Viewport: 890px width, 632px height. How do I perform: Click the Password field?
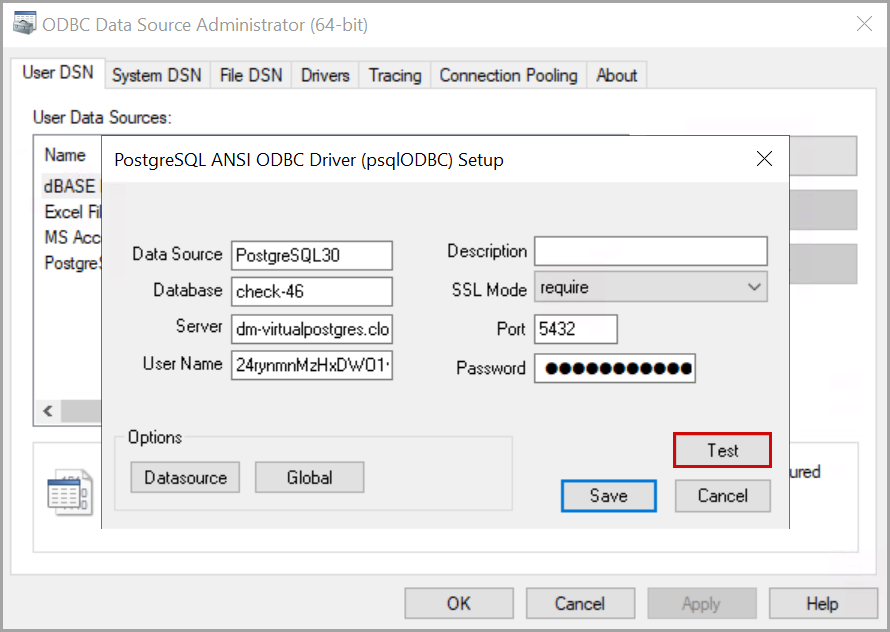pos(614,368)
